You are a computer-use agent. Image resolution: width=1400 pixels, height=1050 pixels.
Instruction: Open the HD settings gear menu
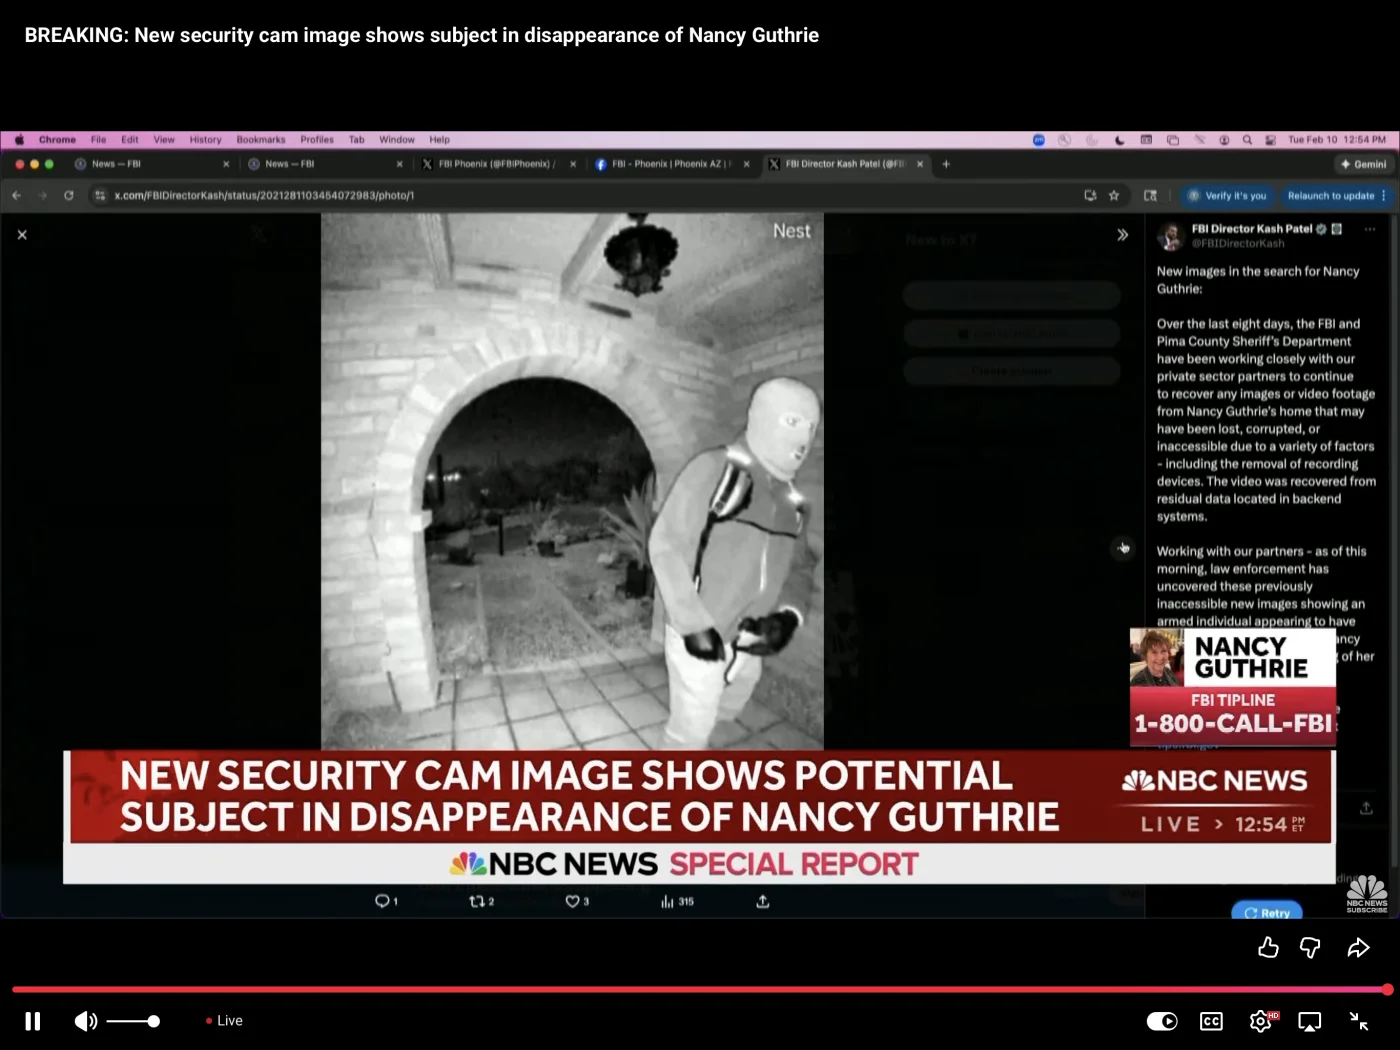(x=1261, y=1021)
